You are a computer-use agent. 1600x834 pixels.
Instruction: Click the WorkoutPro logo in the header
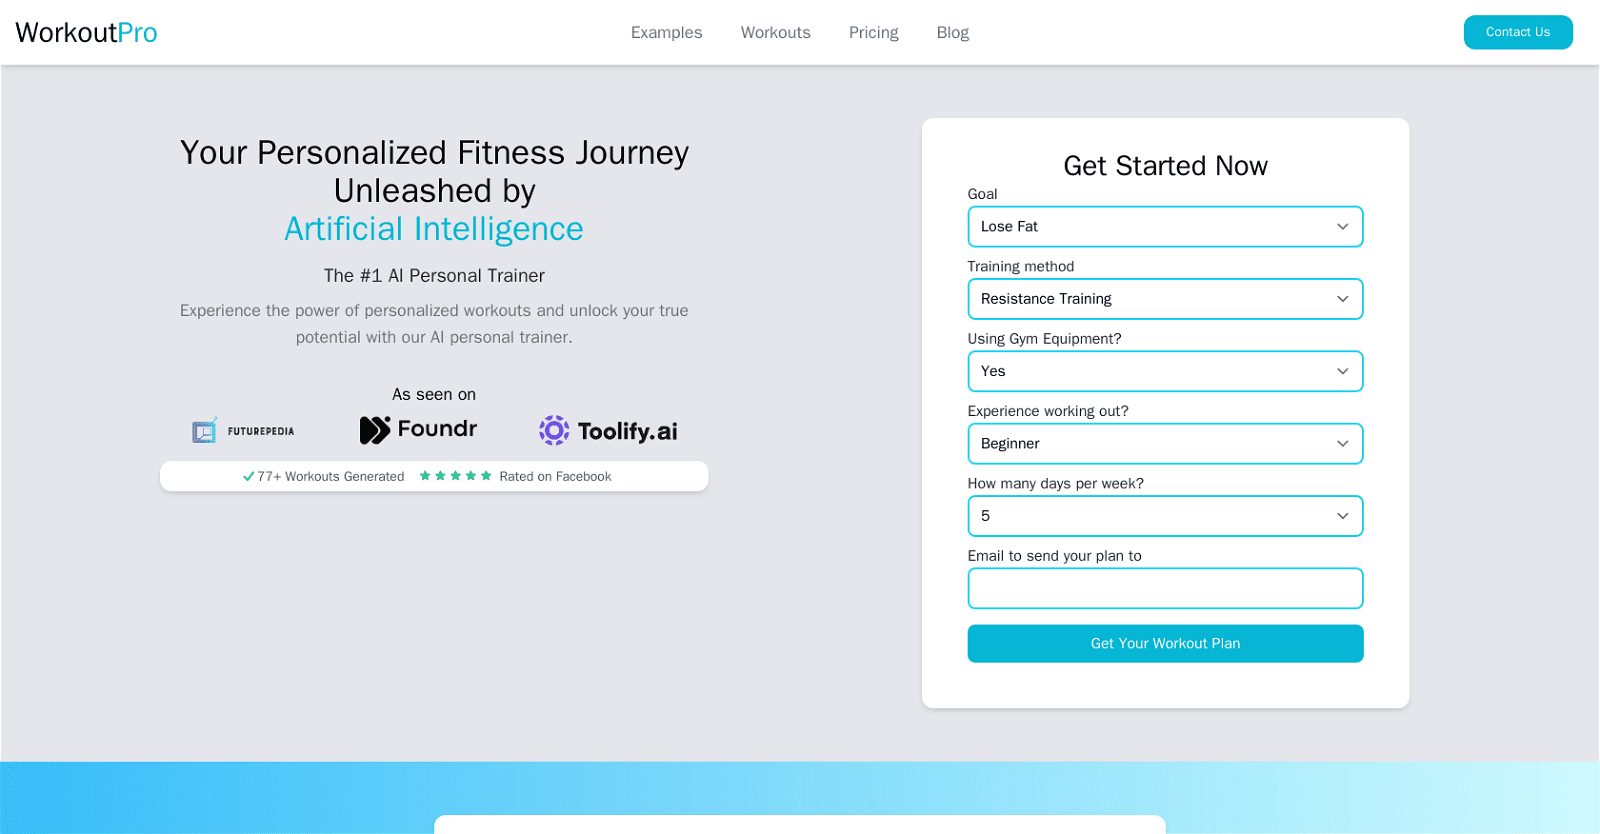(85, 31)
